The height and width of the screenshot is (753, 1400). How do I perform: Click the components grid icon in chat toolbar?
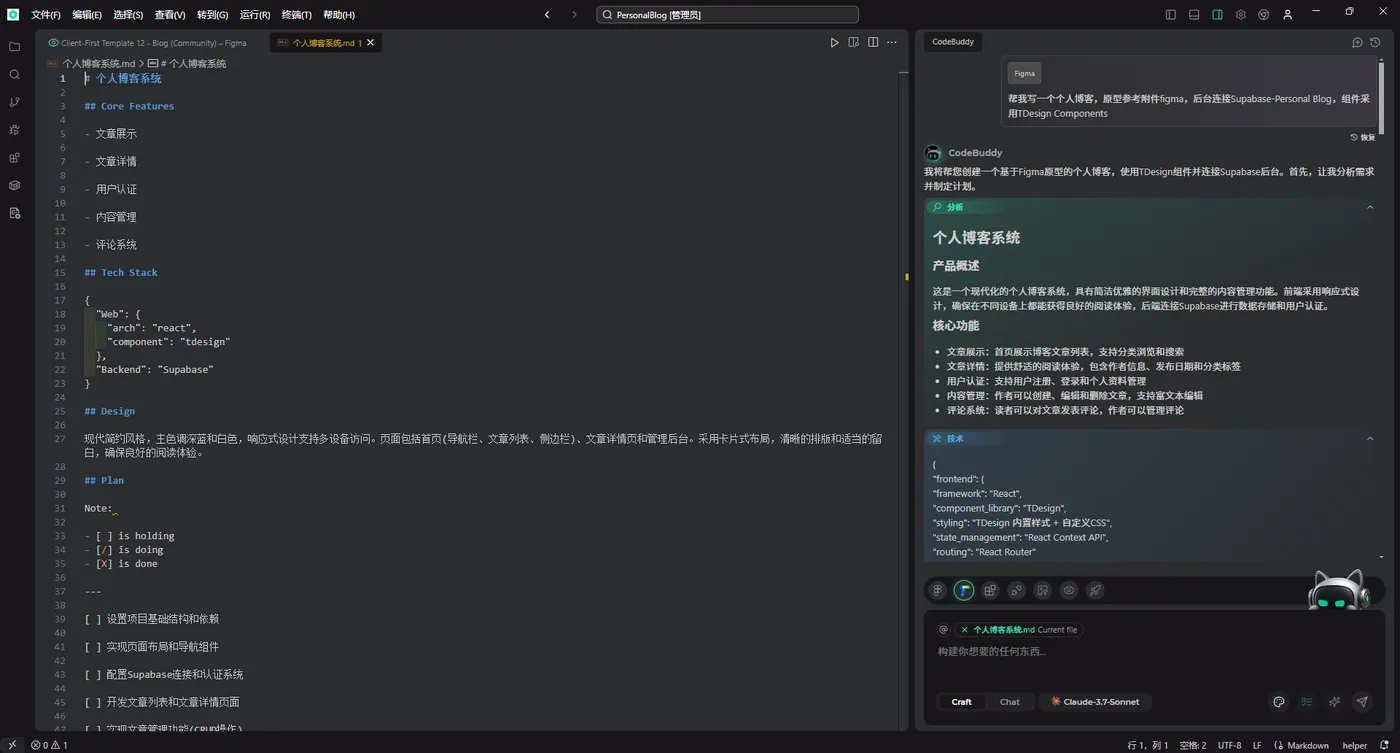pyautogui.click(x=990, y=591)
